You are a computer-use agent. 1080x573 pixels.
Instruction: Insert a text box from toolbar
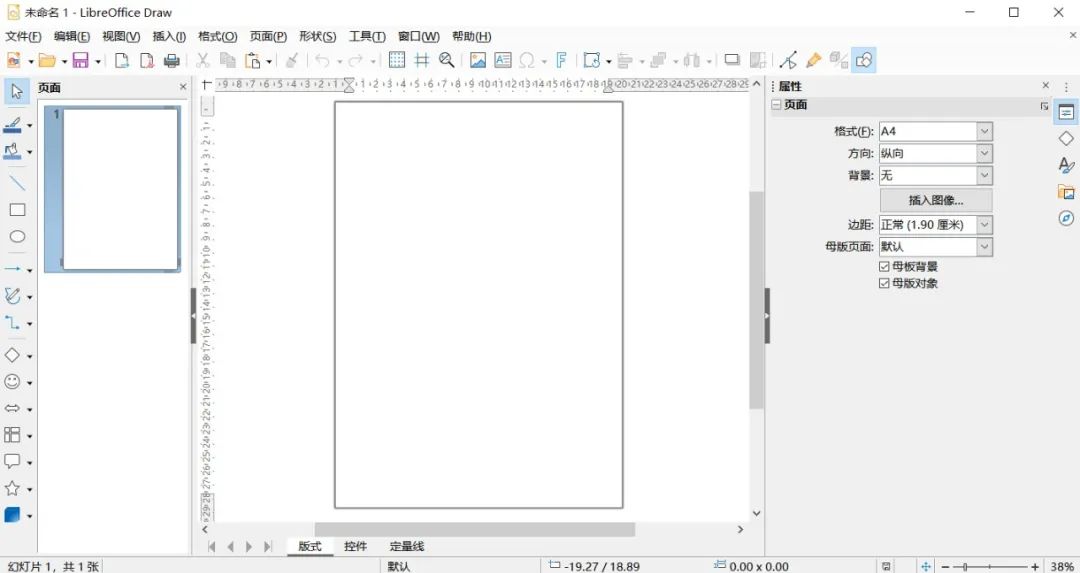pos(502,61)
